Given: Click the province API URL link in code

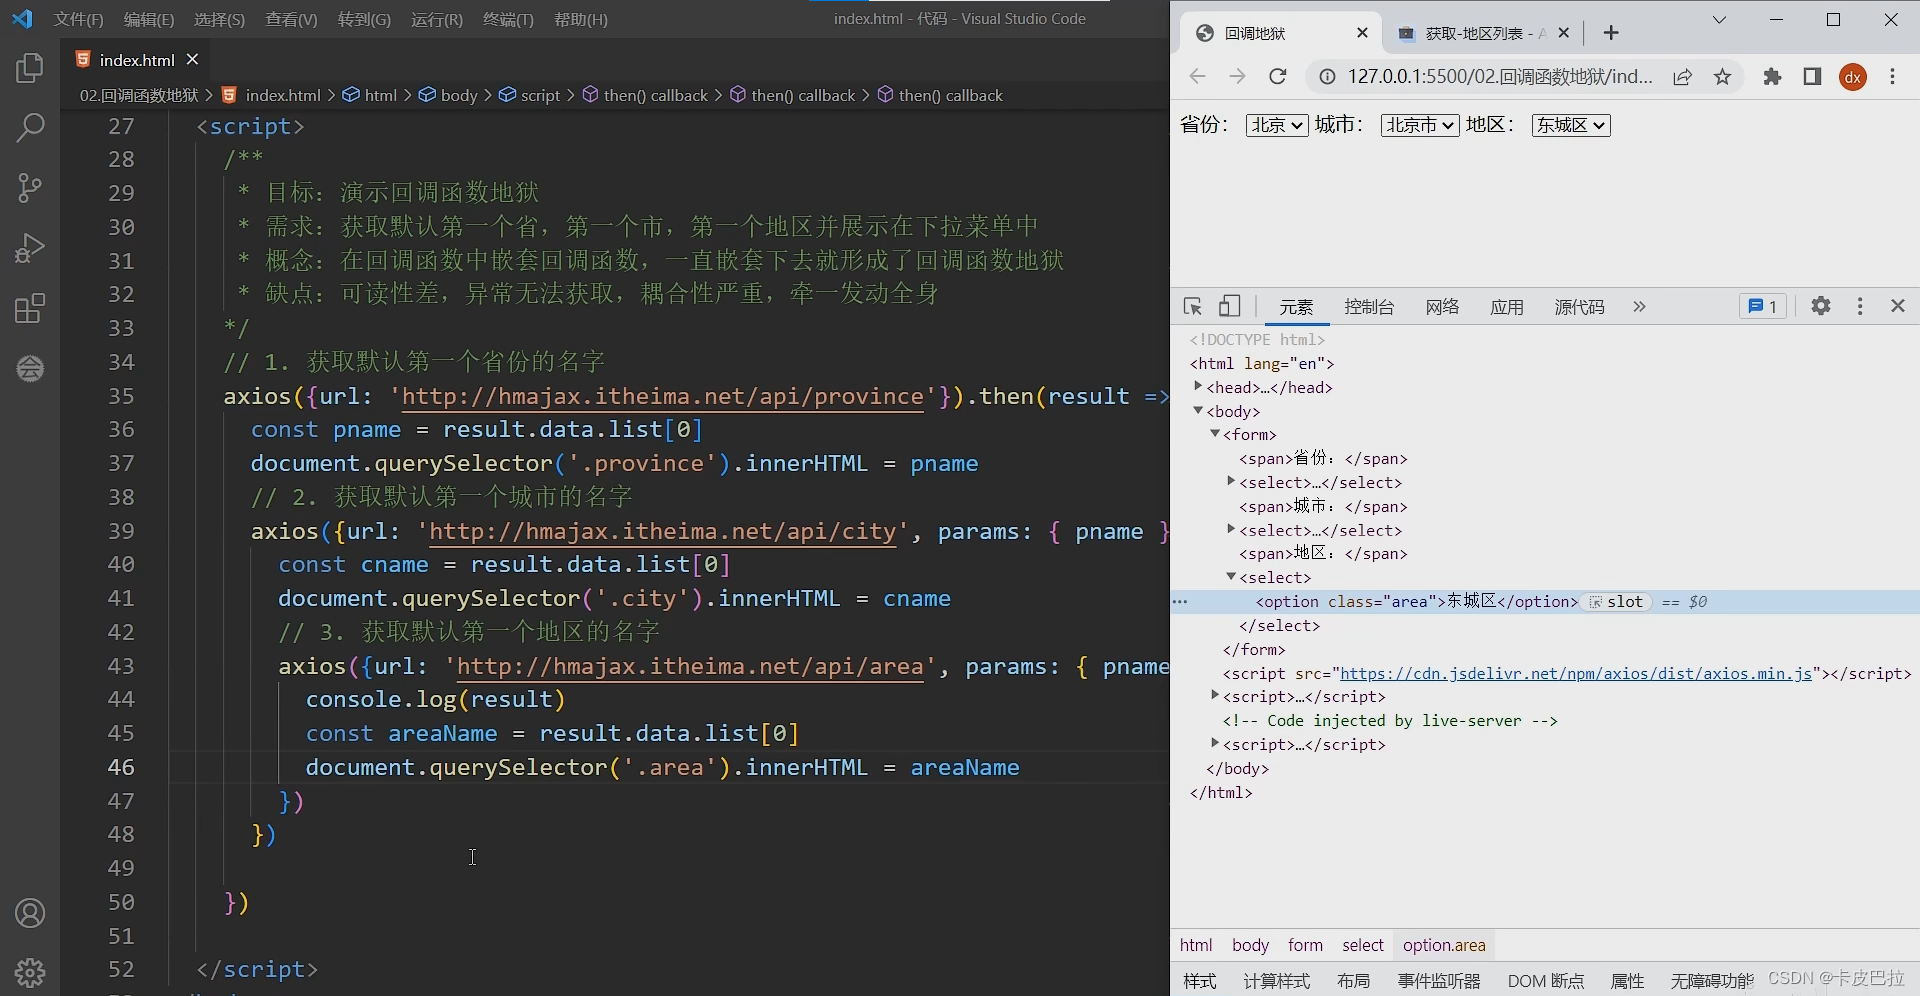Looking at the screenshot, I should coord(663,396).
